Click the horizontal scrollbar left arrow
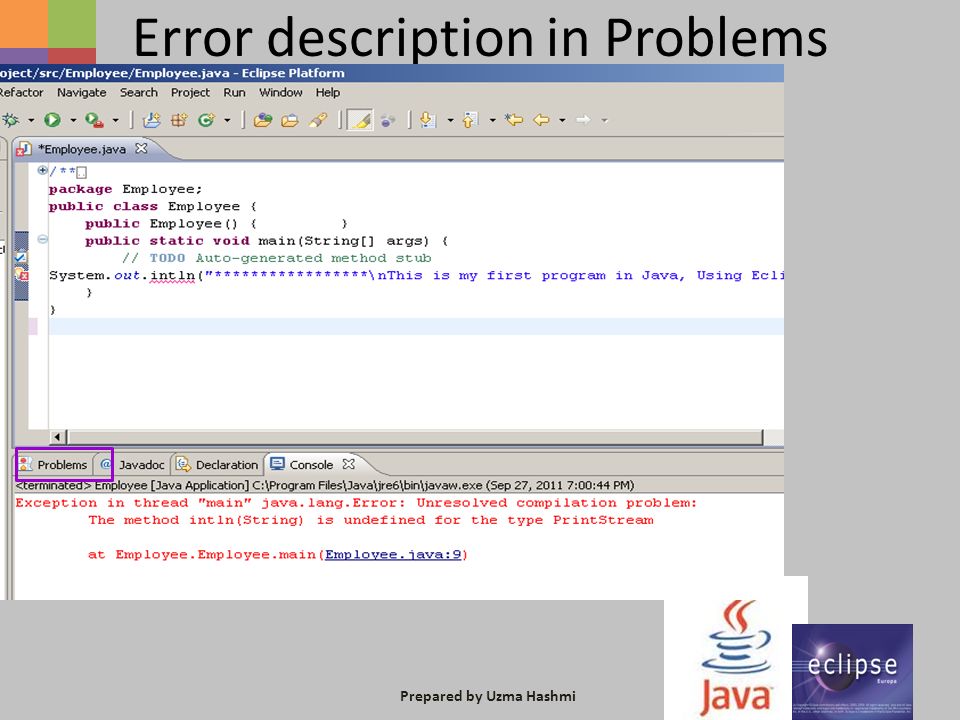 coord(58,437)
